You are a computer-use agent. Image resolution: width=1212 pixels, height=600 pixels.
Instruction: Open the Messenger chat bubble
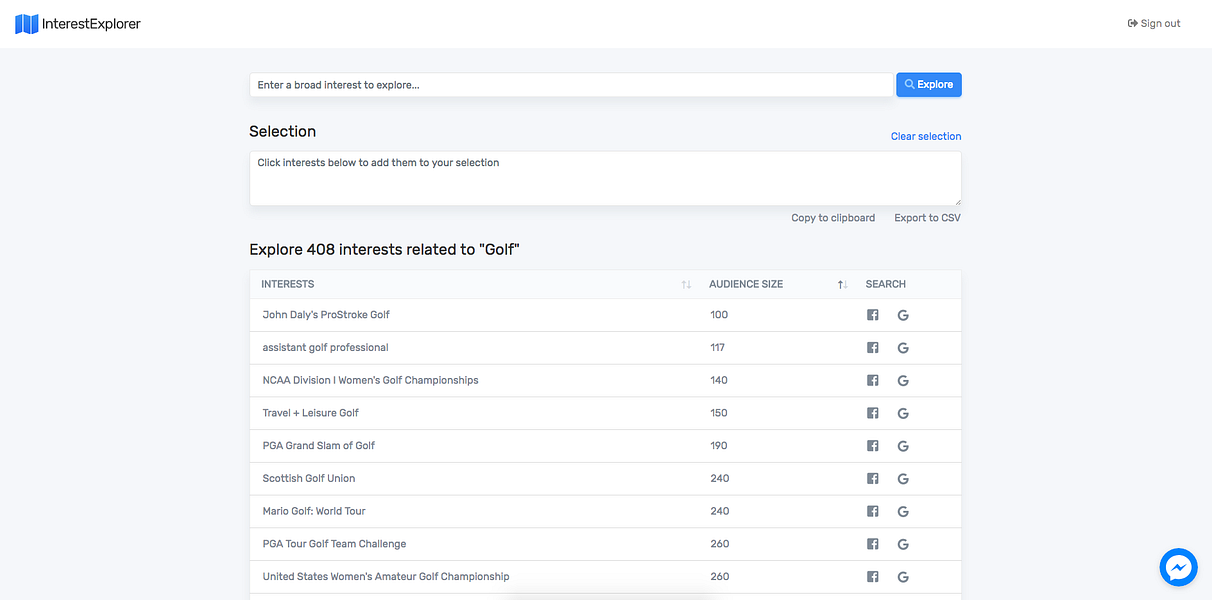pyautogui.click(x=1179, y=567)
